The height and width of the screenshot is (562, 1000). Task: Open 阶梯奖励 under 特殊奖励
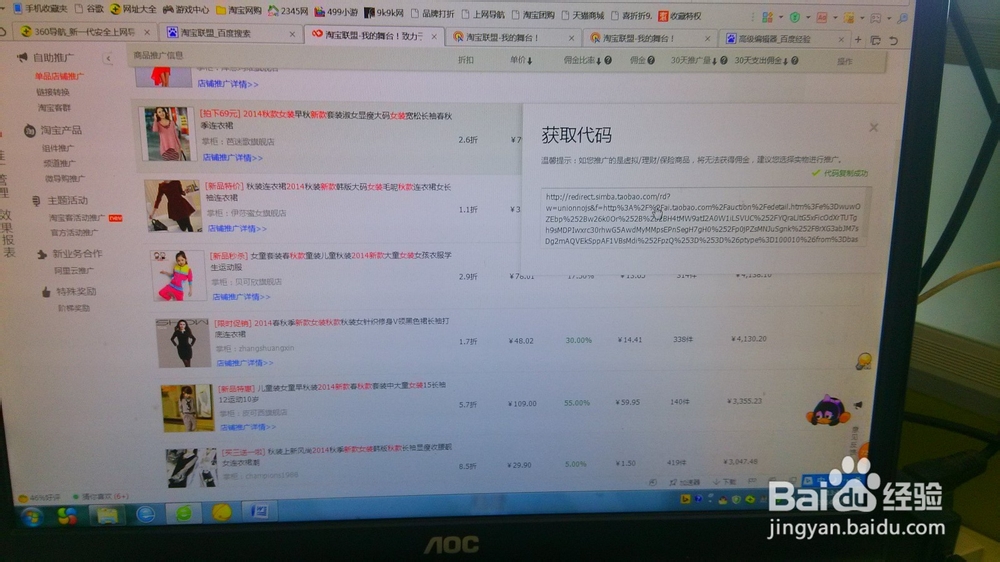(x=74, y=308)
